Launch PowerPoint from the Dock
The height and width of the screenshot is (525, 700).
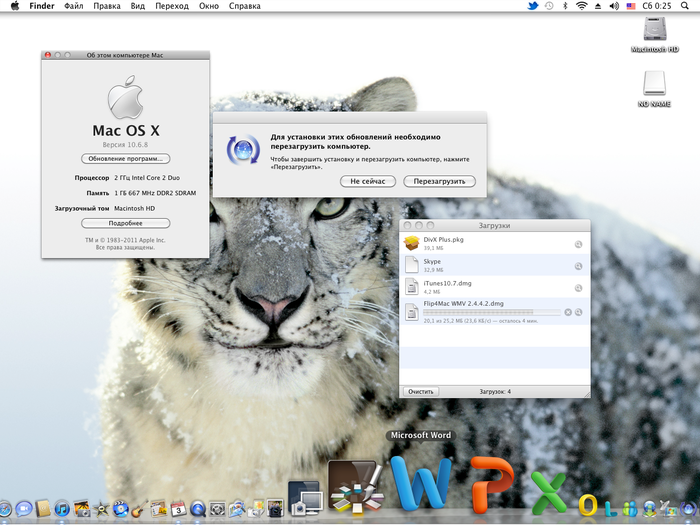click(492, 485)
